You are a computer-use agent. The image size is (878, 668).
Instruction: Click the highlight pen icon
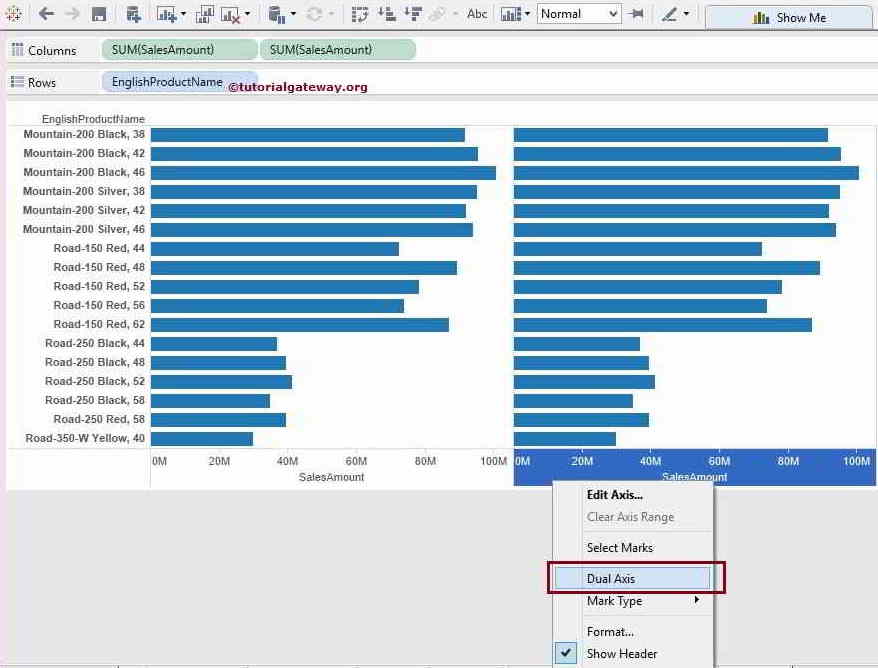(669, 14)
